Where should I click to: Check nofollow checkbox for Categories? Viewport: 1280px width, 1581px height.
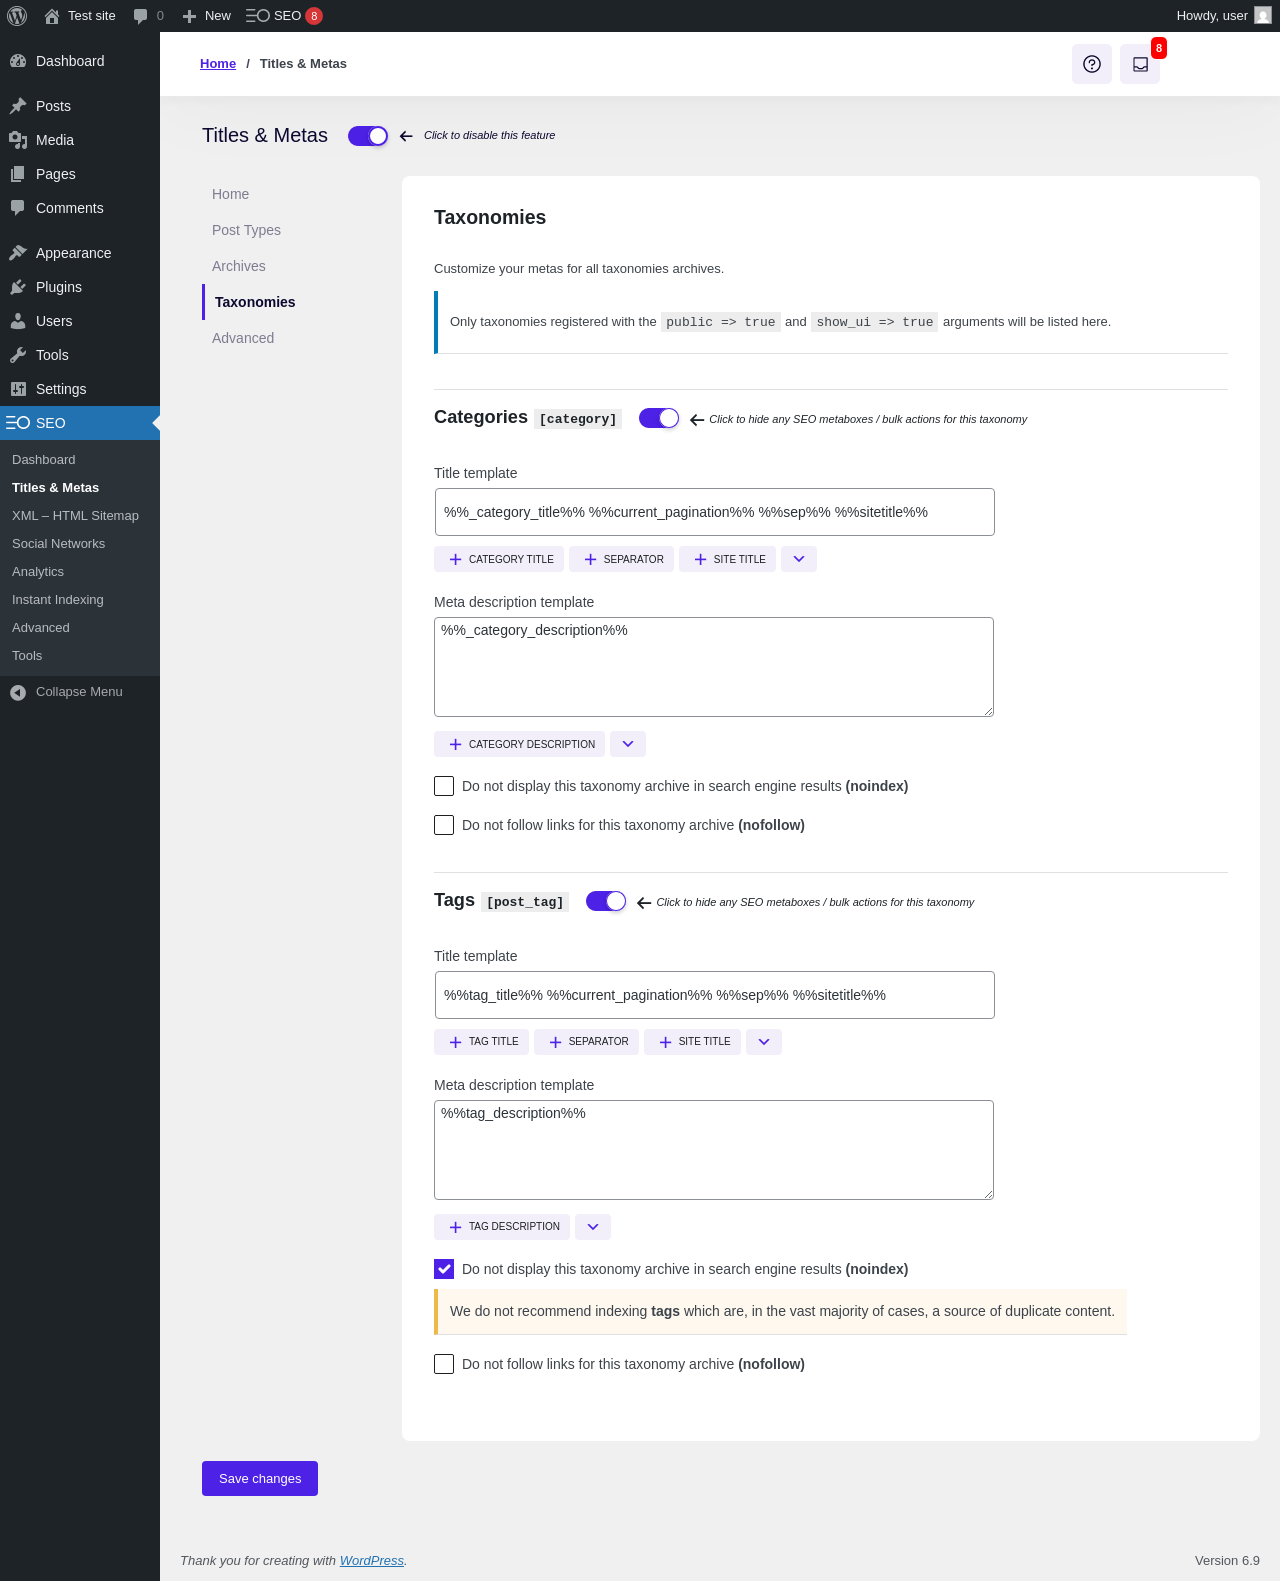(444, 825)
